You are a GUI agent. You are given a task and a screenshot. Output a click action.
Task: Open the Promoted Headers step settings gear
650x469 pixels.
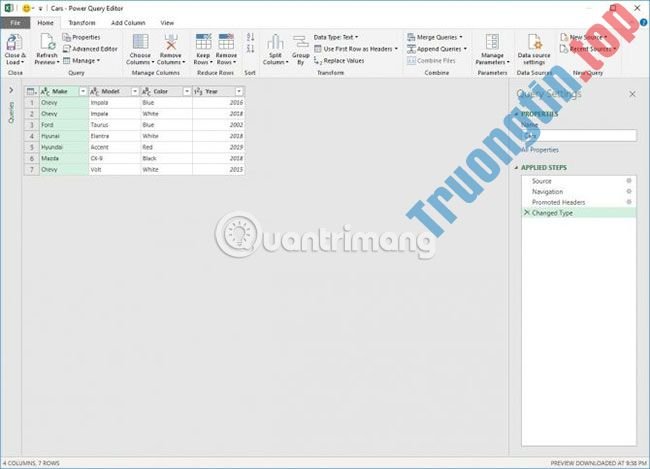click(629, 202)
